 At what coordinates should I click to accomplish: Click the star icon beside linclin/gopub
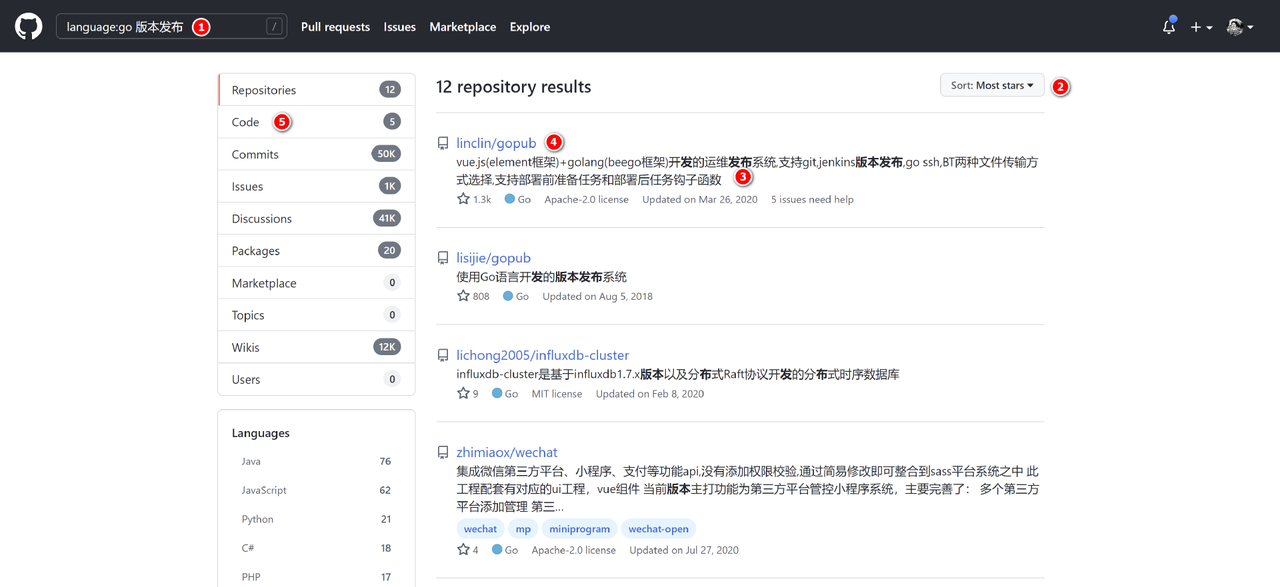click(x=461, y=199)
